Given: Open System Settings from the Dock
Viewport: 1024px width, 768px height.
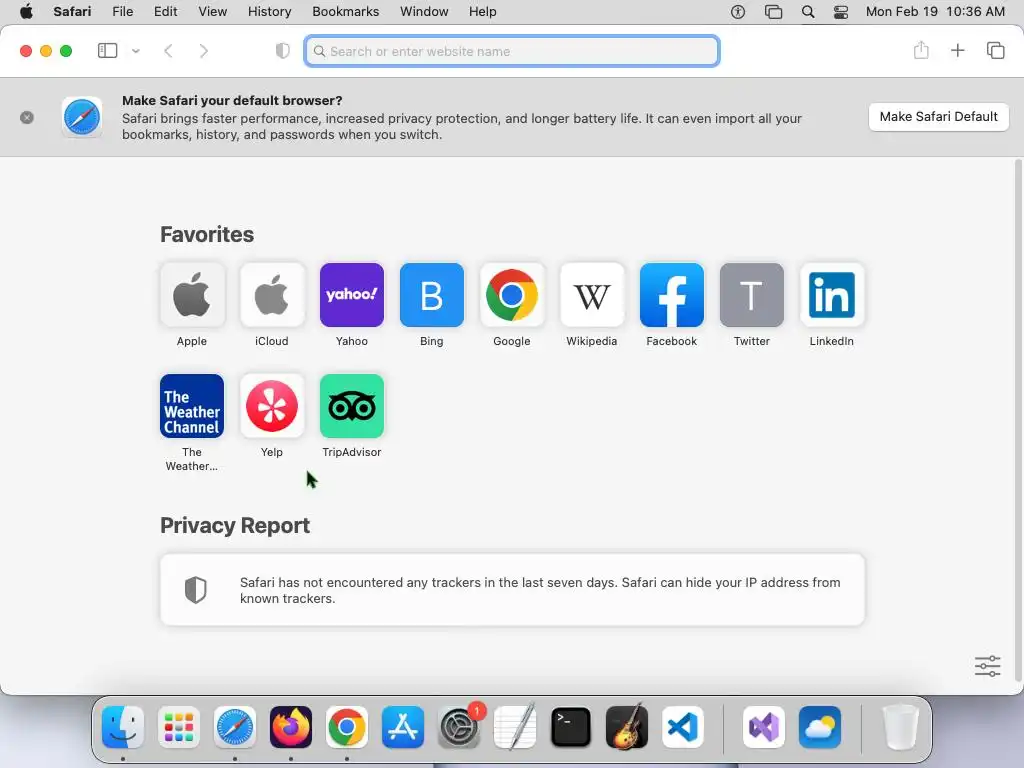Looking at the screenshot, I should [x=459, y=727].
